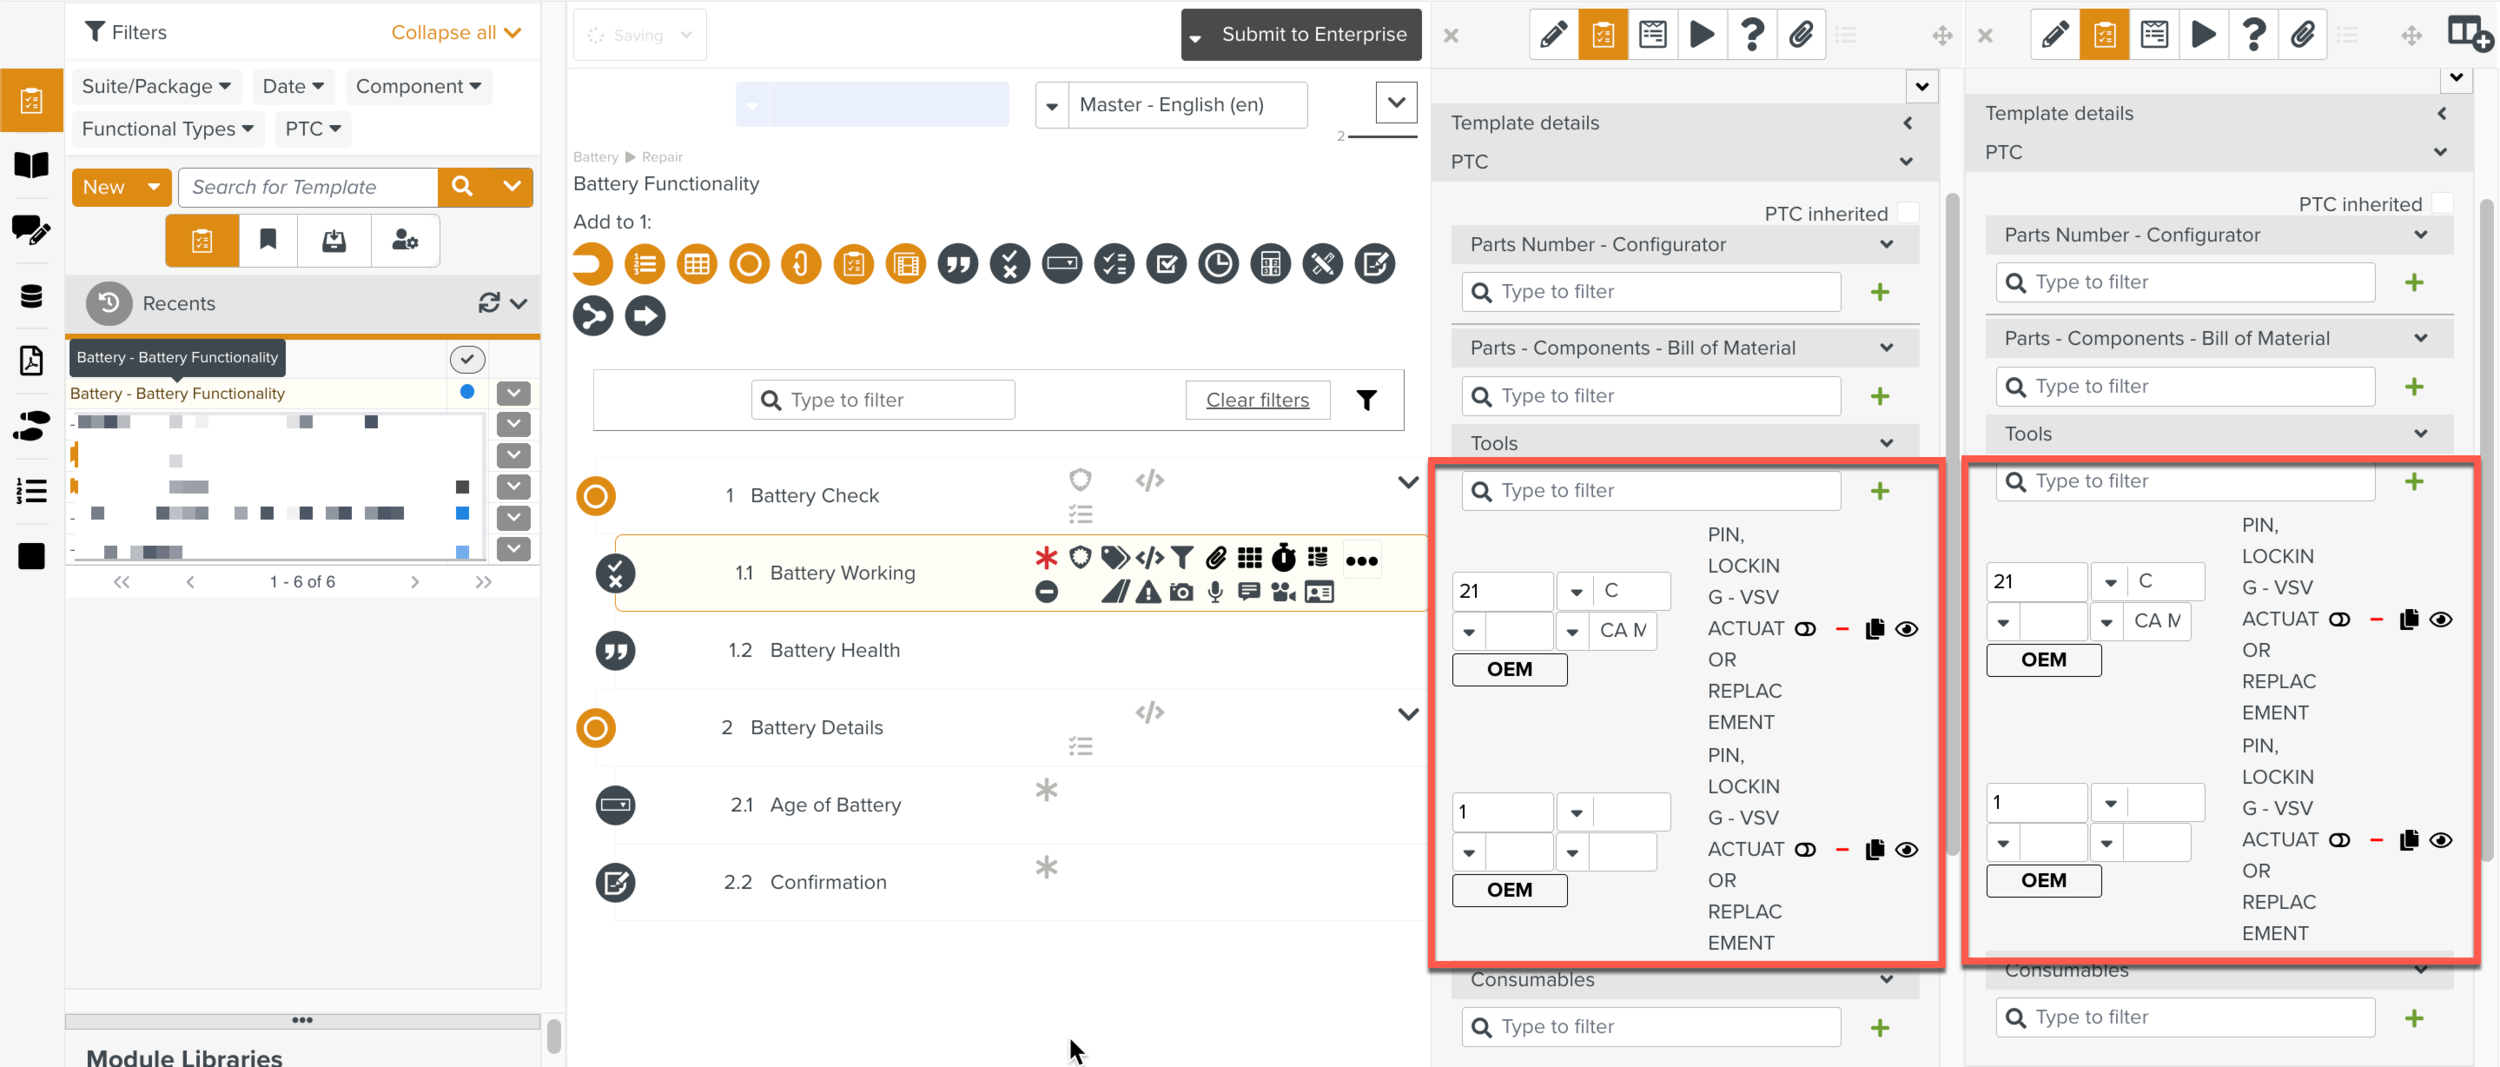Toggle the check circle above the Recents list

tap(467, 359)
